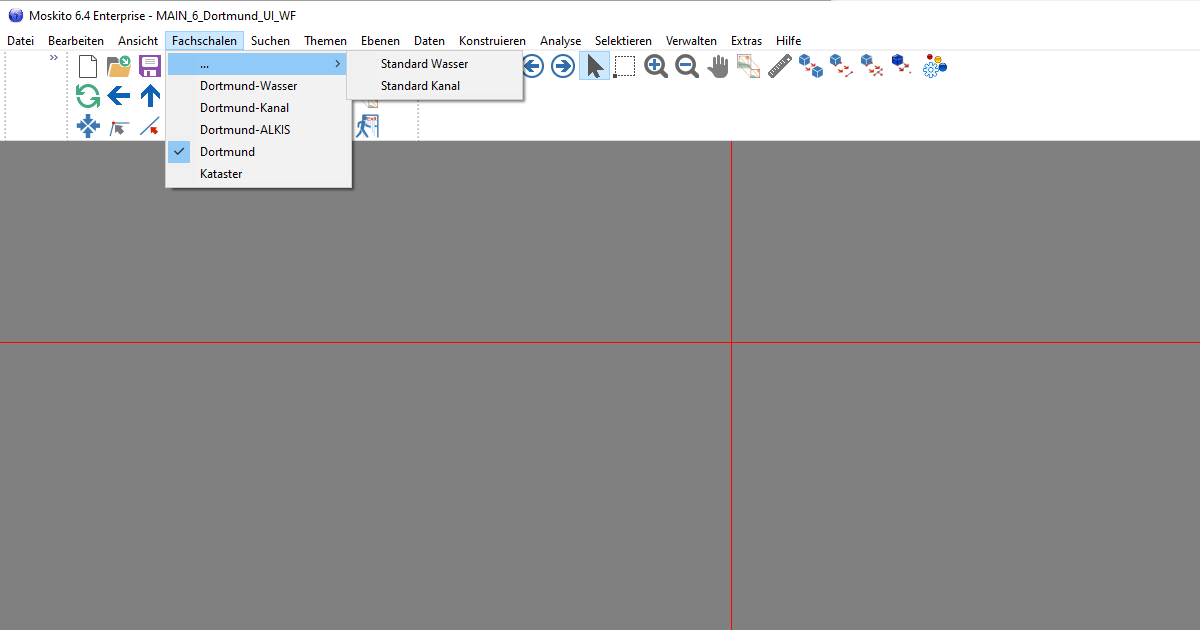Image resolution: width=1200 pixels, height=630 pixels.
Task: Open the Fachschalen menu
Action: tap(204, 41)
